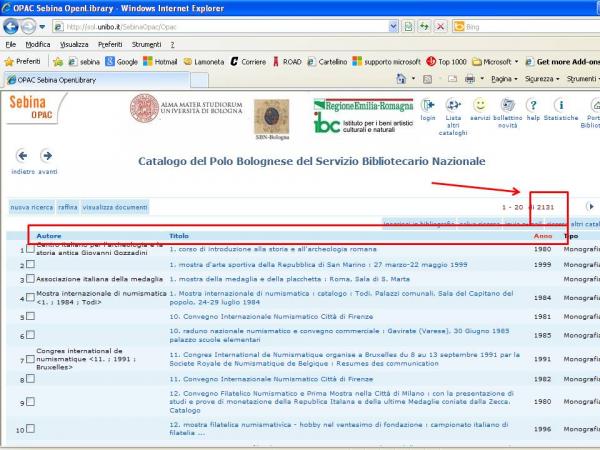Open the supporto microsoft favorites link

(x=386, y=62)
